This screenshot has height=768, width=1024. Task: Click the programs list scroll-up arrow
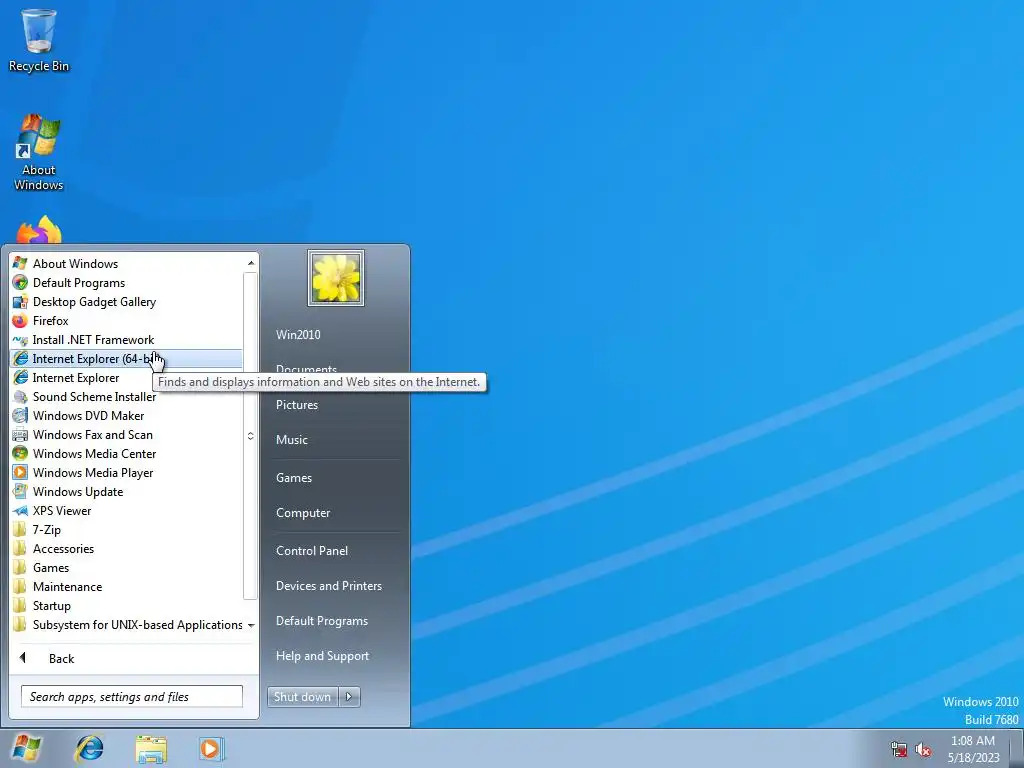(x=251, y=263)
